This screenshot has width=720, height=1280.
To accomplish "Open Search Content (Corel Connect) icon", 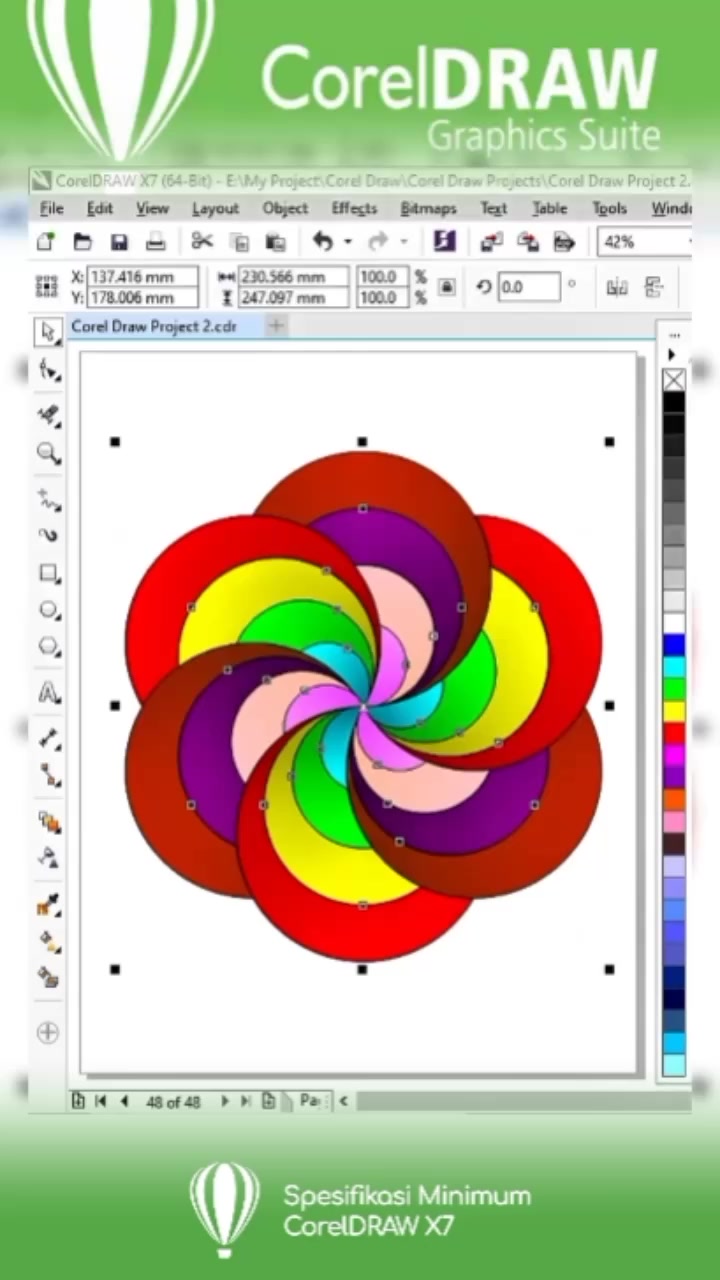I will (x=444, y=241).
